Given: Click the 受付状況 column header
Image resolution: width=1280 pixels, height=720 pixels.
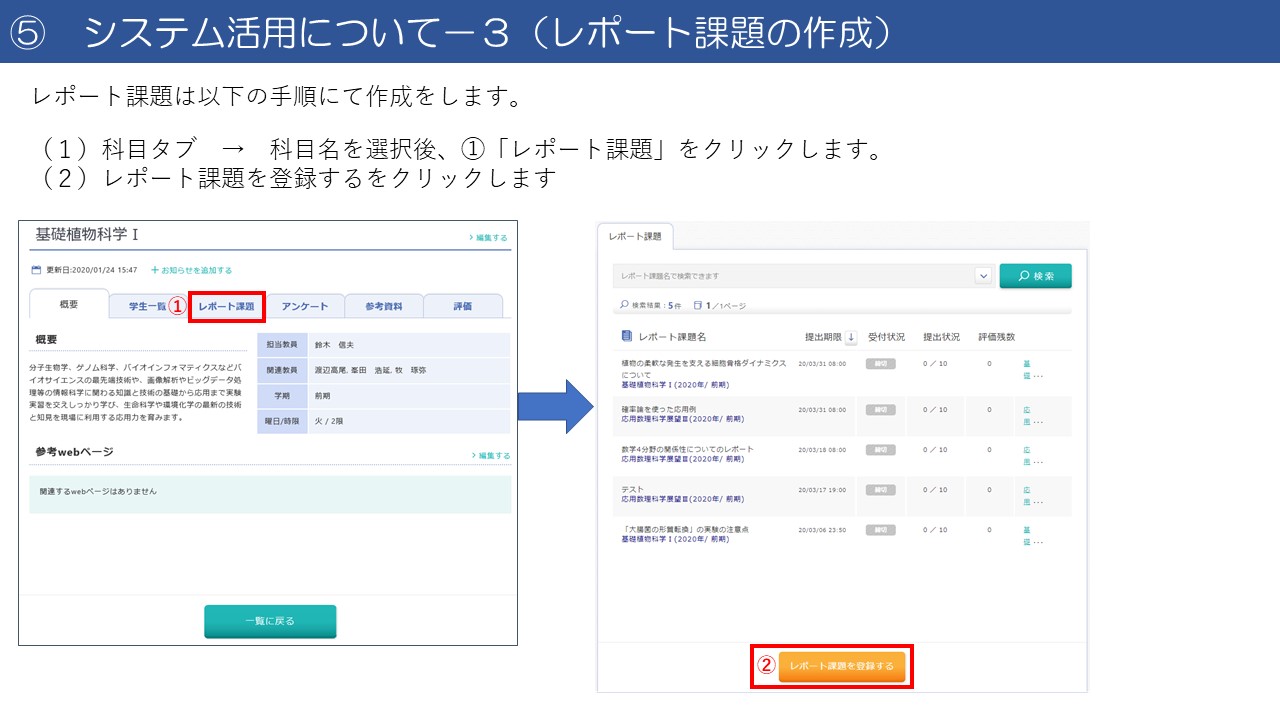Looking at the screenshot, I should 886,337.
